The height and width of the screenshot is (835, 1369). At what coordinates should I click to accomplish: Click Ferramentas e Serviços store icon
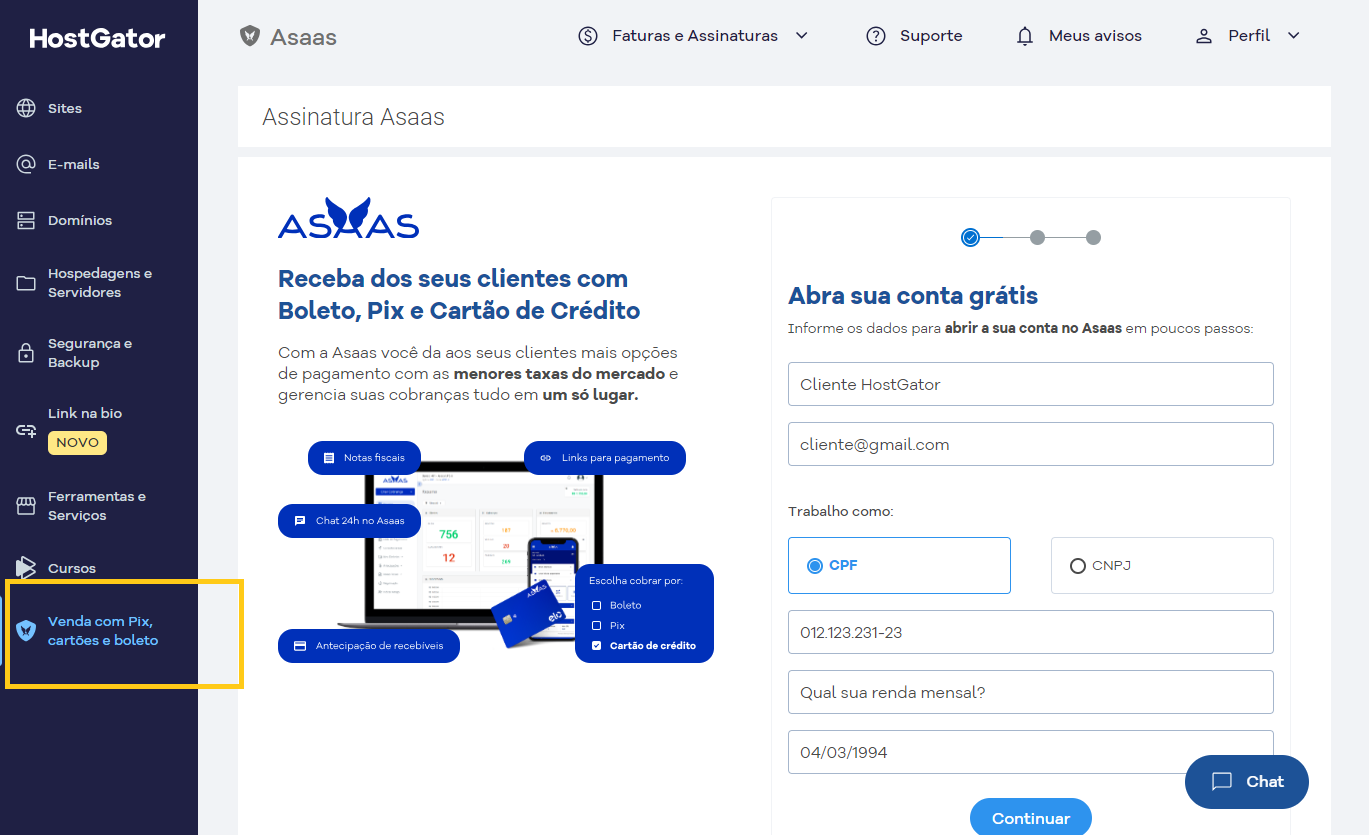coord(26,506)
